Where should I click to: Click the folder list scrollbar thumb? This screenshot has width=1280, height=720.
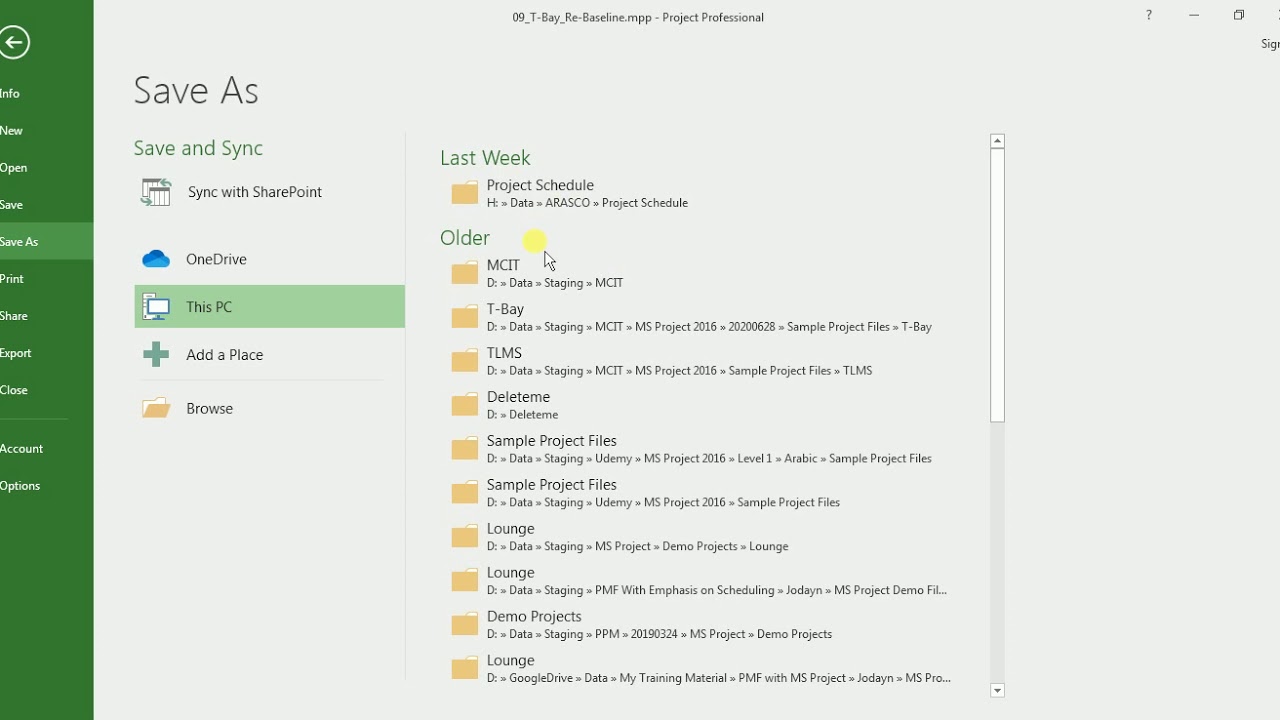pyautogui.click(x=997, y=285)
